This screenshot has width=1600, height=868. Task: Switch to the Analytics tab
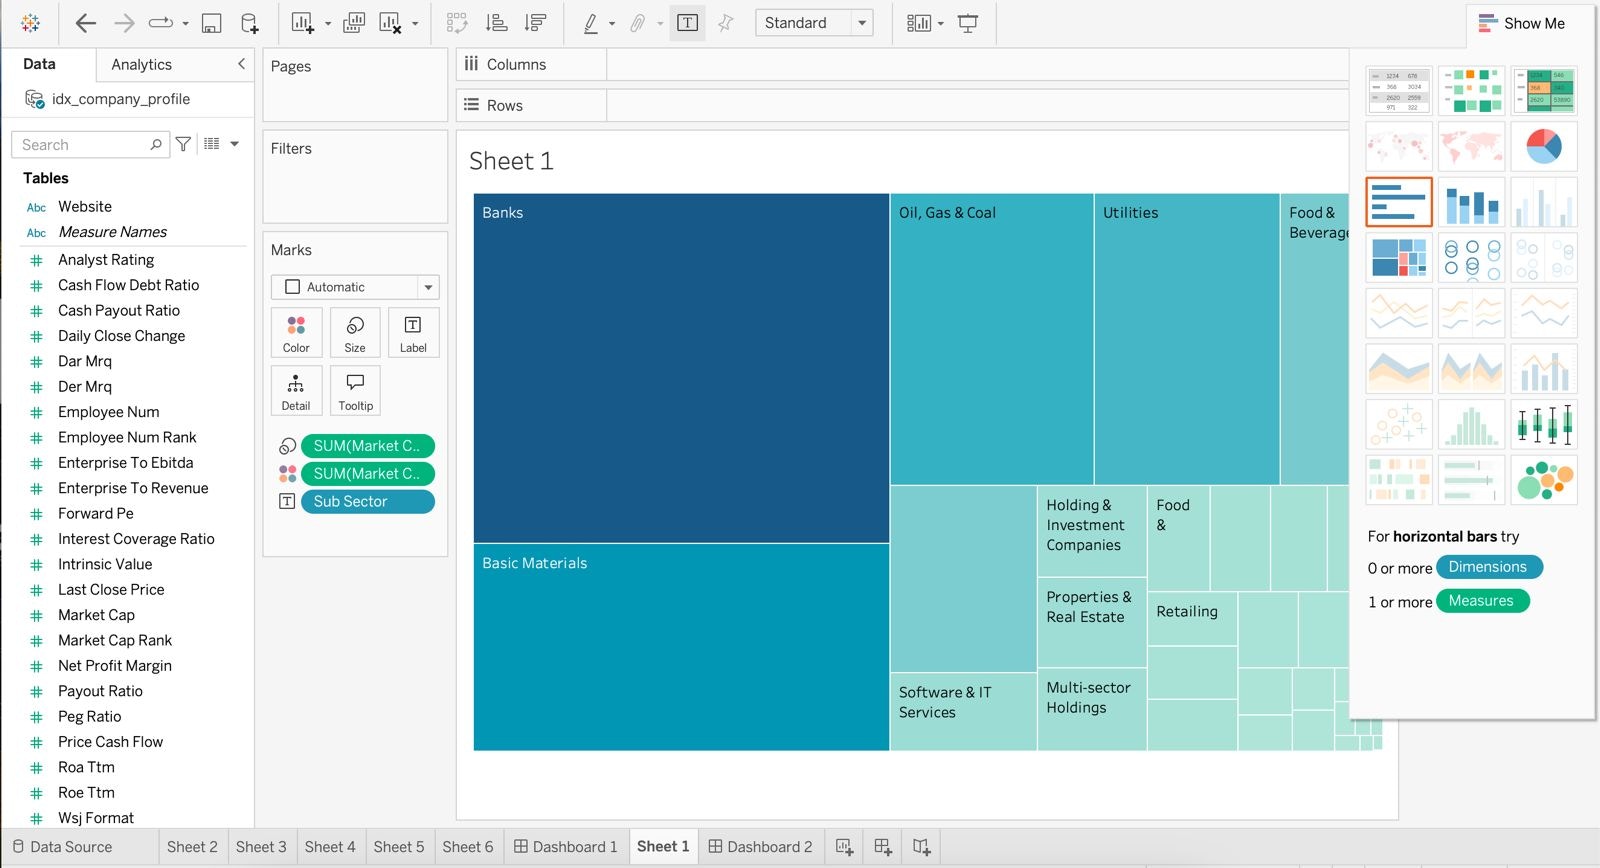pos(141,64)
